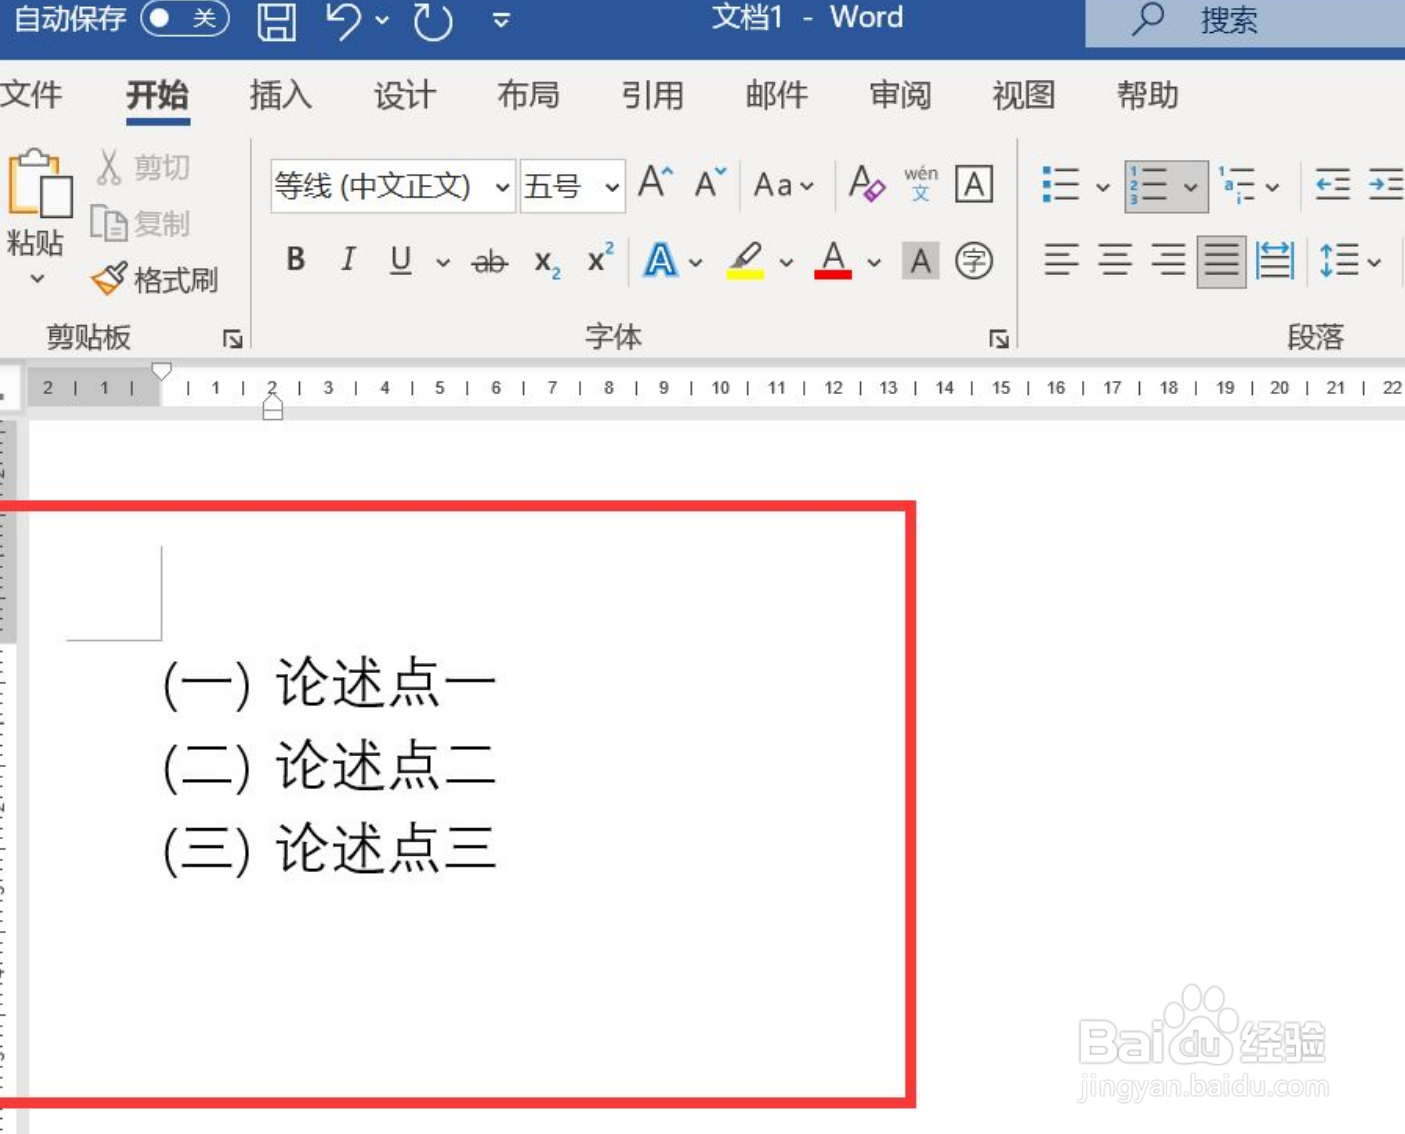Open the 拼音指南 phonetic guide tool
1405x1134 pixels.
tap(920, 184)
